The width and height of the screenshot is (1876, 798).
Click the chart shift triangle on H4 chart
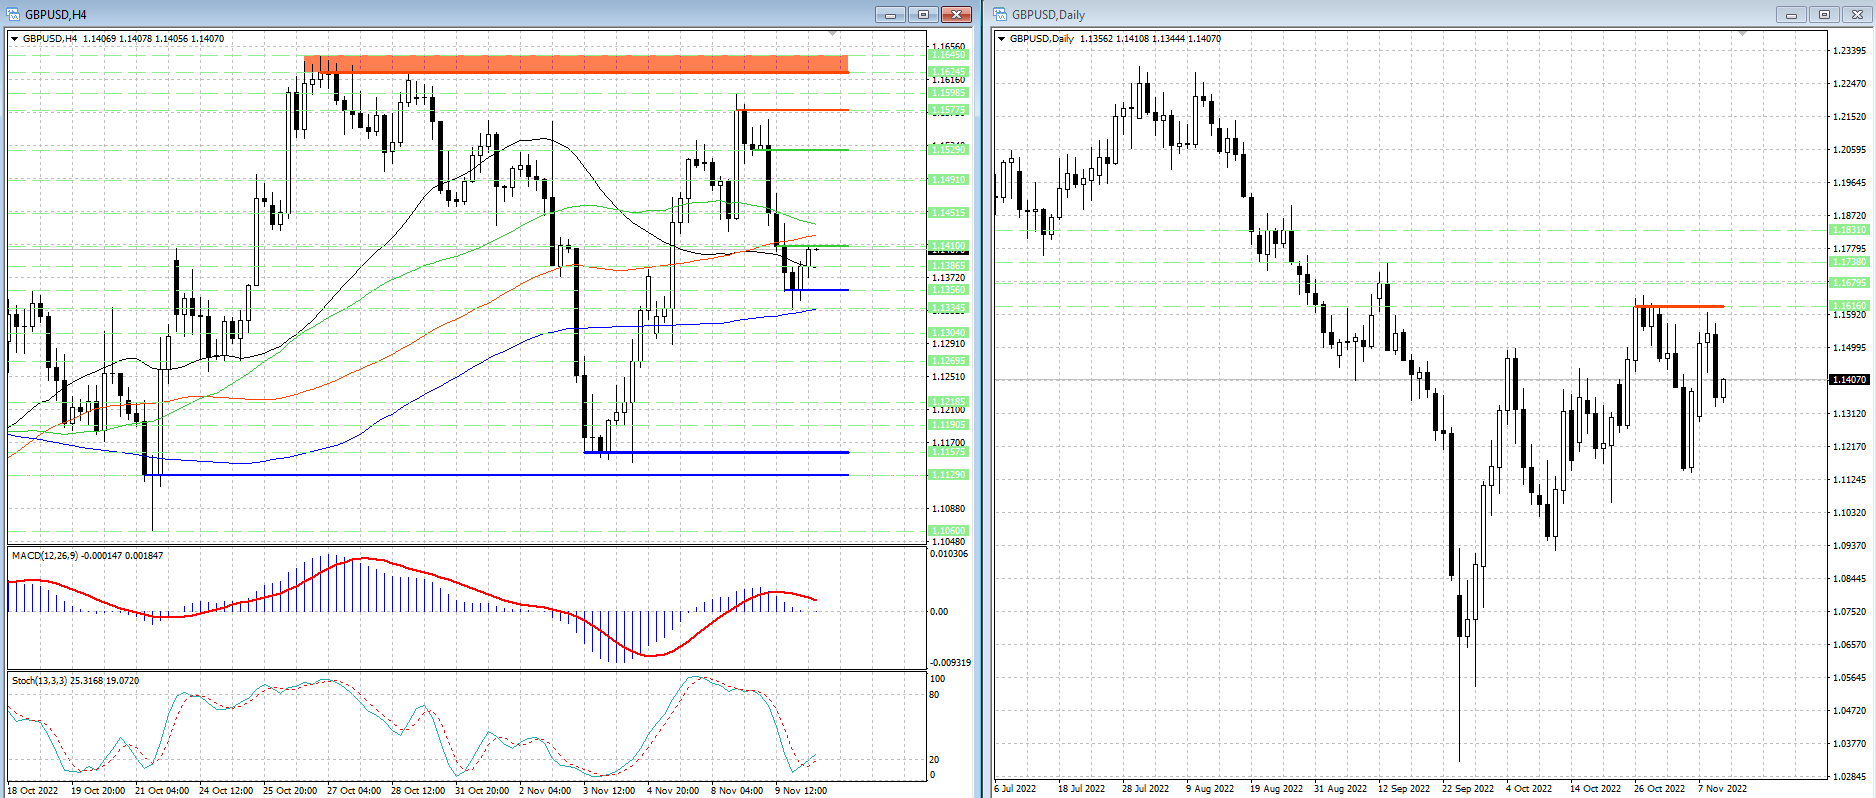tap(832, 34)
